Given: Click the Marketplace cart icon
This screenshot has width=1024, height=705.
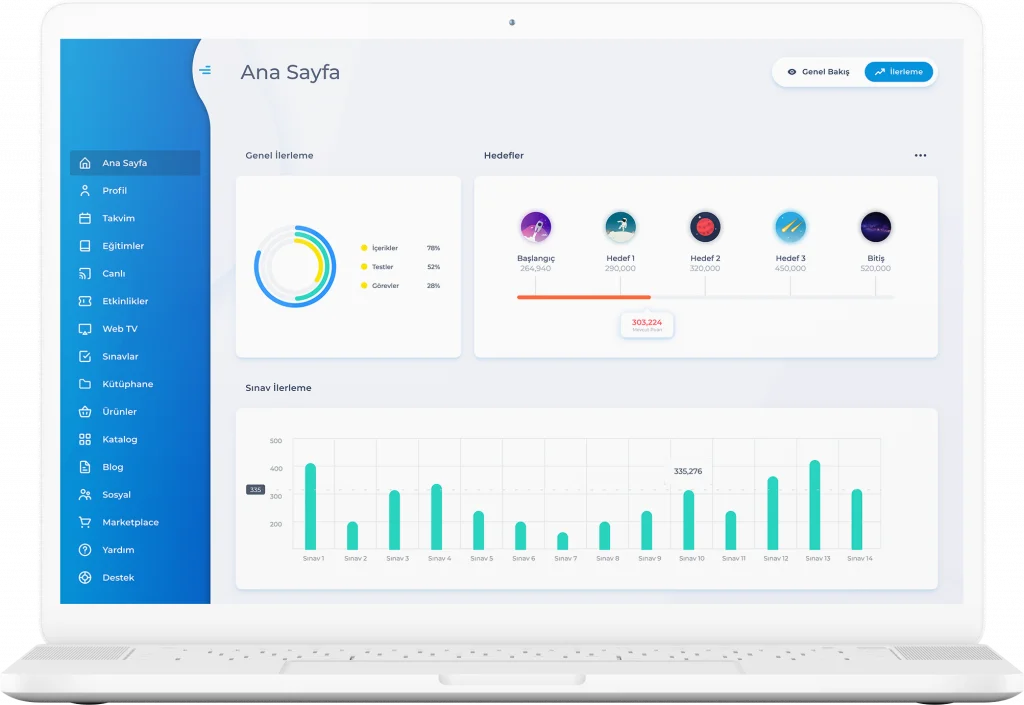Looking at the screenshot, I should 85,523.
